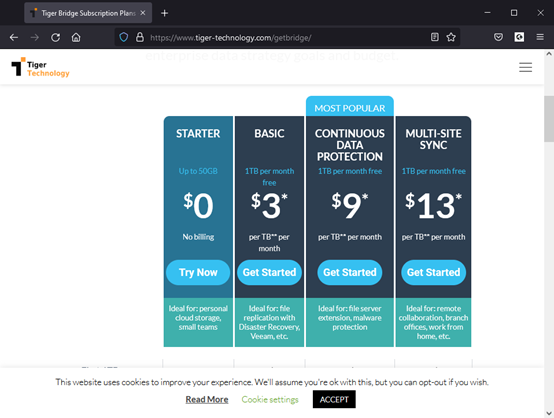
Task: Open Cookie settings
Action: click(270, 400)
